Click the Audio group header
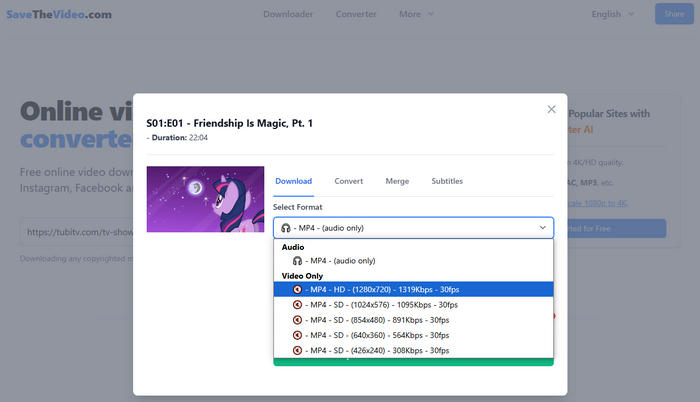 click(293, 247)
